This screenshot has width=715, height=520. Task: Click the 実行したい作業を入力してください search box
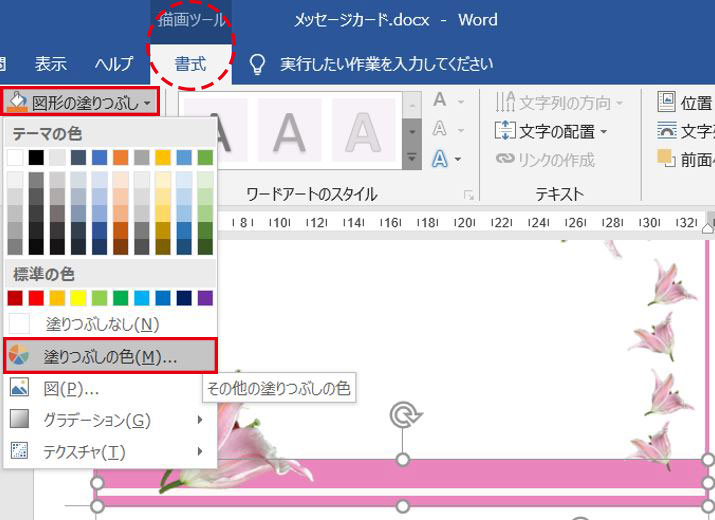[387, 64]
